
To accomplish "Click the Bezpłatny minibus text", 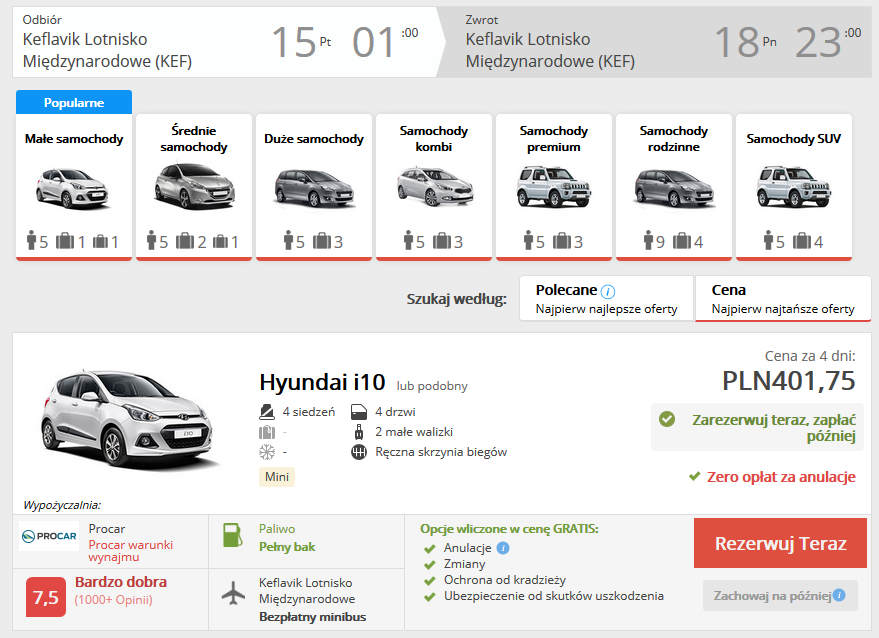I will tap(312, 617).
